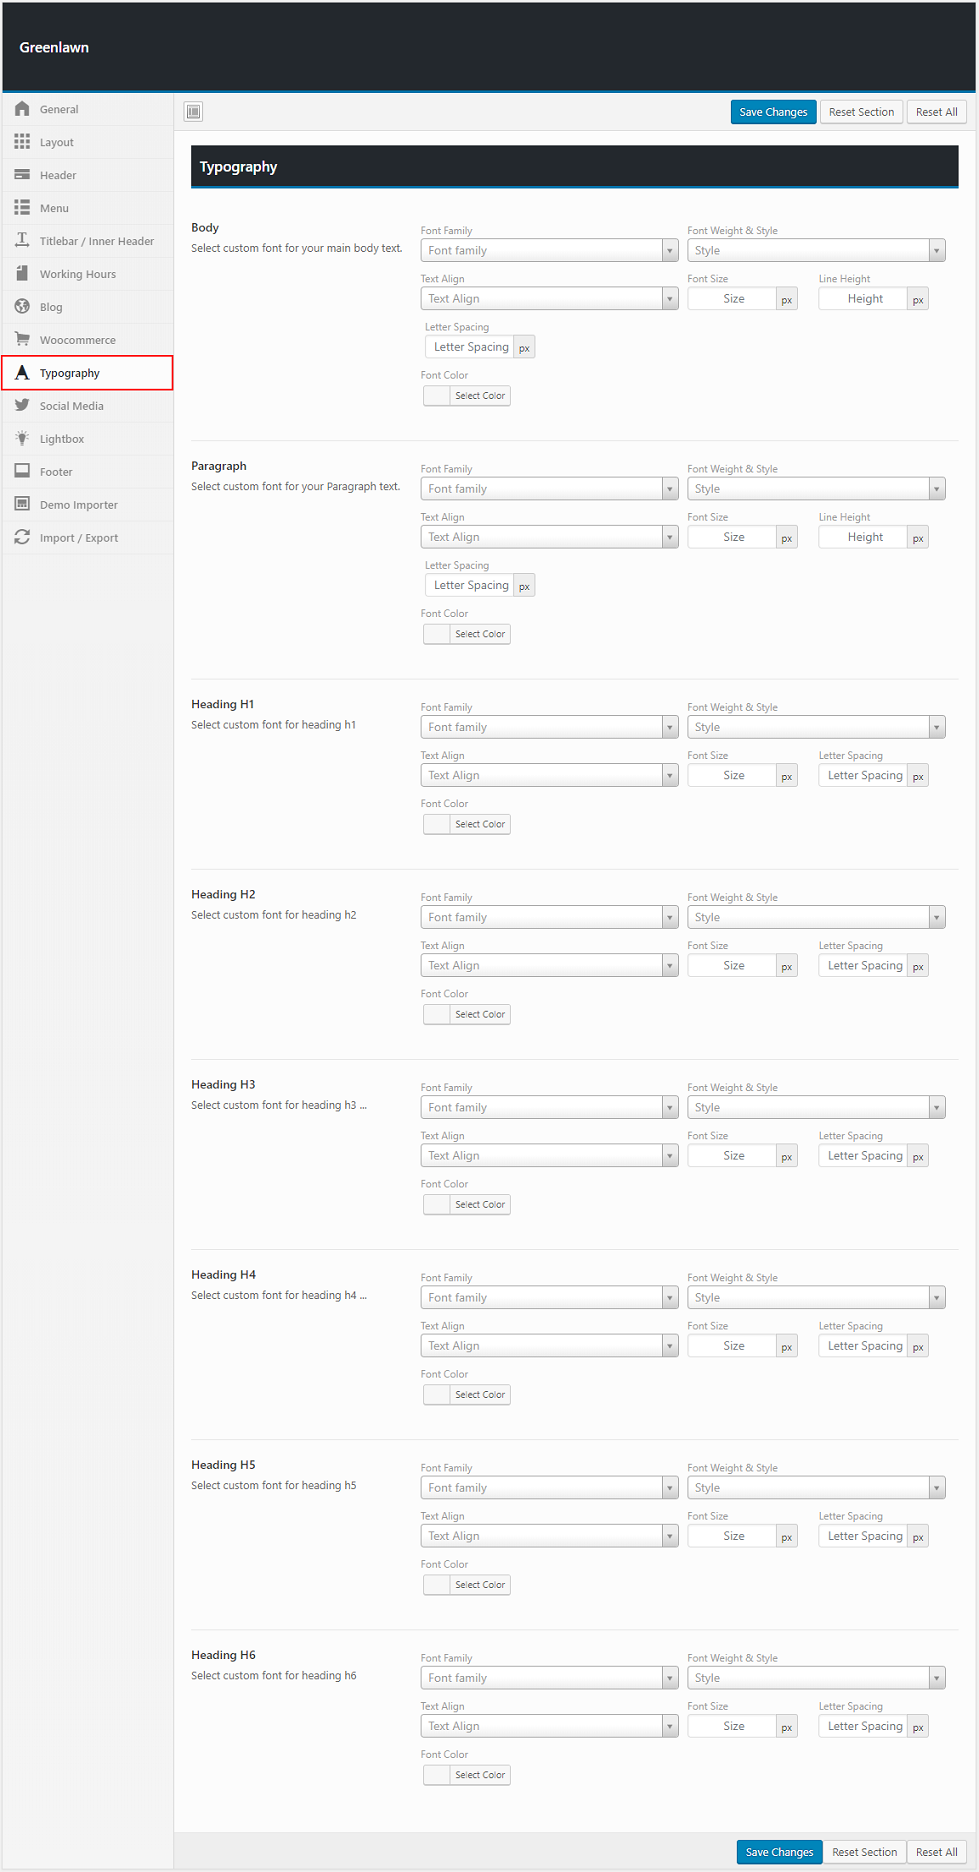Click the Working Hours document icon
979x1872 pixels.
click(22, 274)
